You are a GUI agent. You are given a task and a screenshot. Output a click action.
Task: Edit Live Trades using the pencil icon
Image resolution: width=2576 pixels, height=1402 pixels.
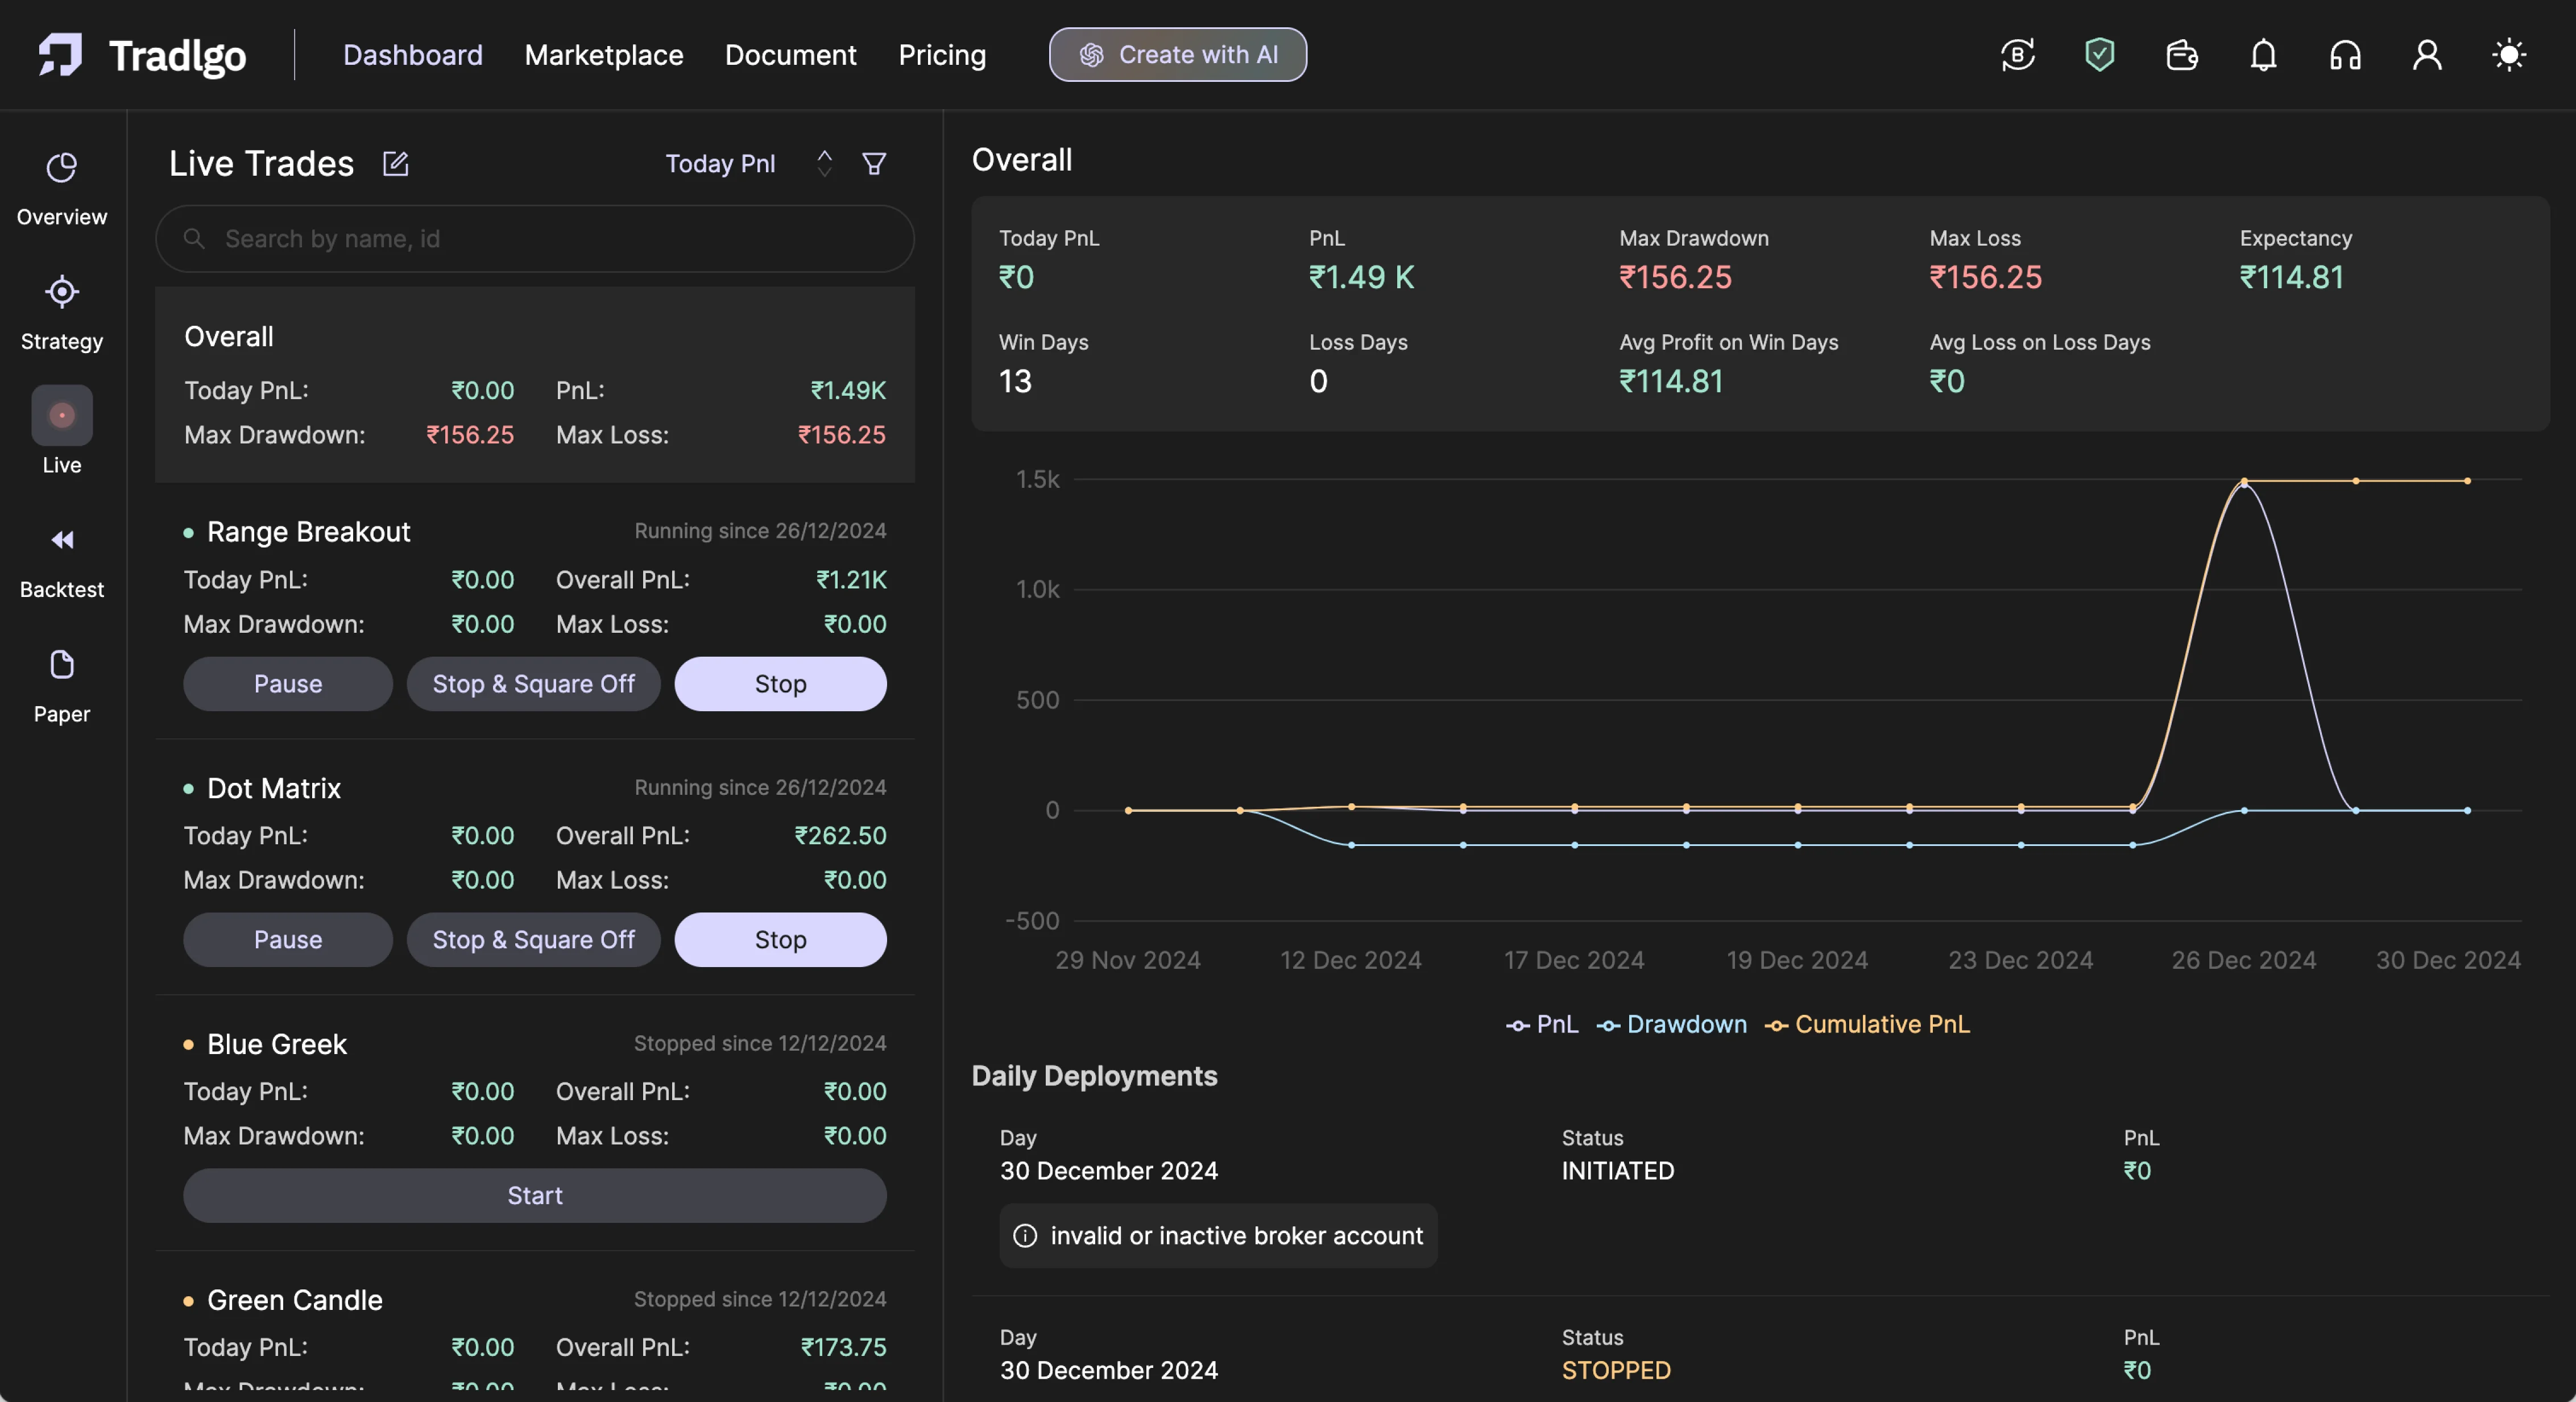(x=395, y=164)
